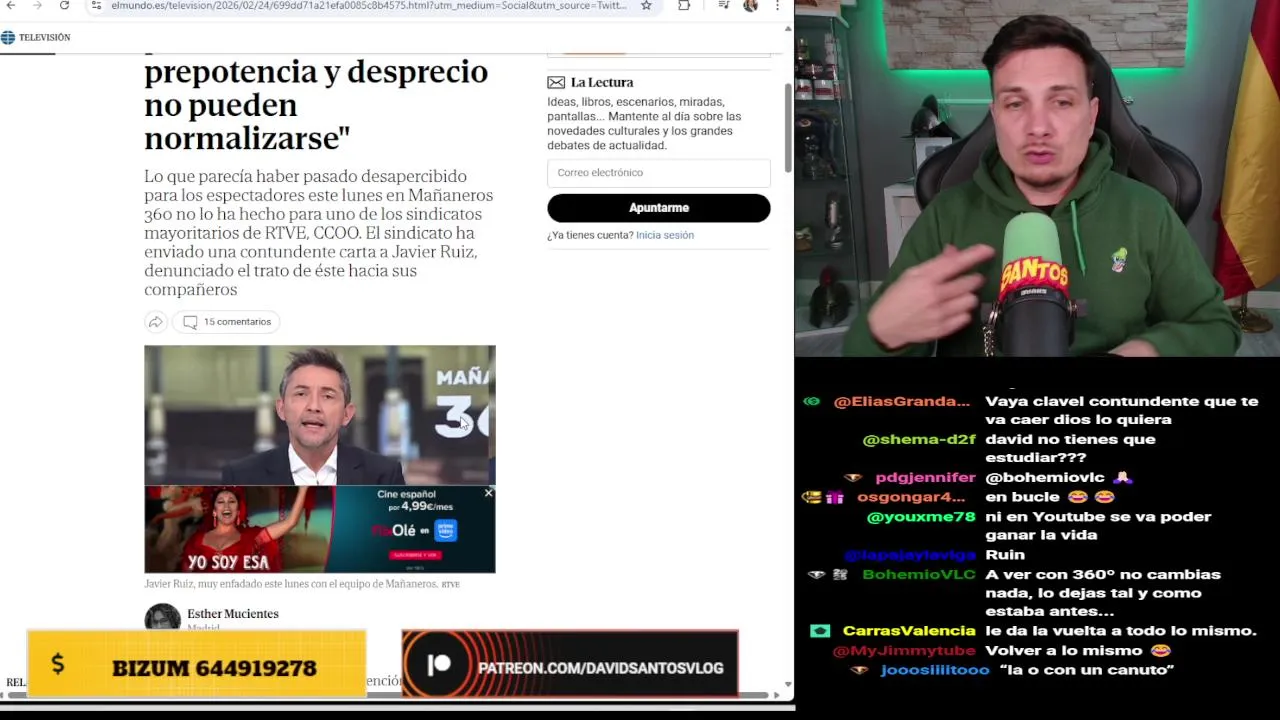The image size is (1280, 720).
Task: Close the Cine español ad
Action: click(488, 493)
